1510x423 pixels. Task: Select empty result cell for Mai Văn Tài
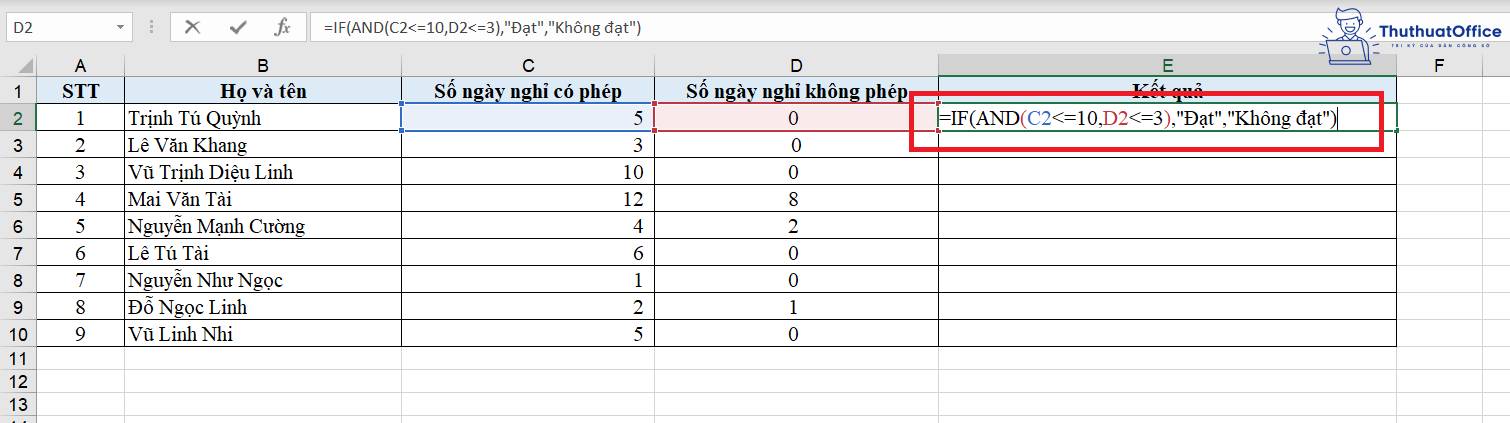pyautogui.click(x=1167, y=199)
